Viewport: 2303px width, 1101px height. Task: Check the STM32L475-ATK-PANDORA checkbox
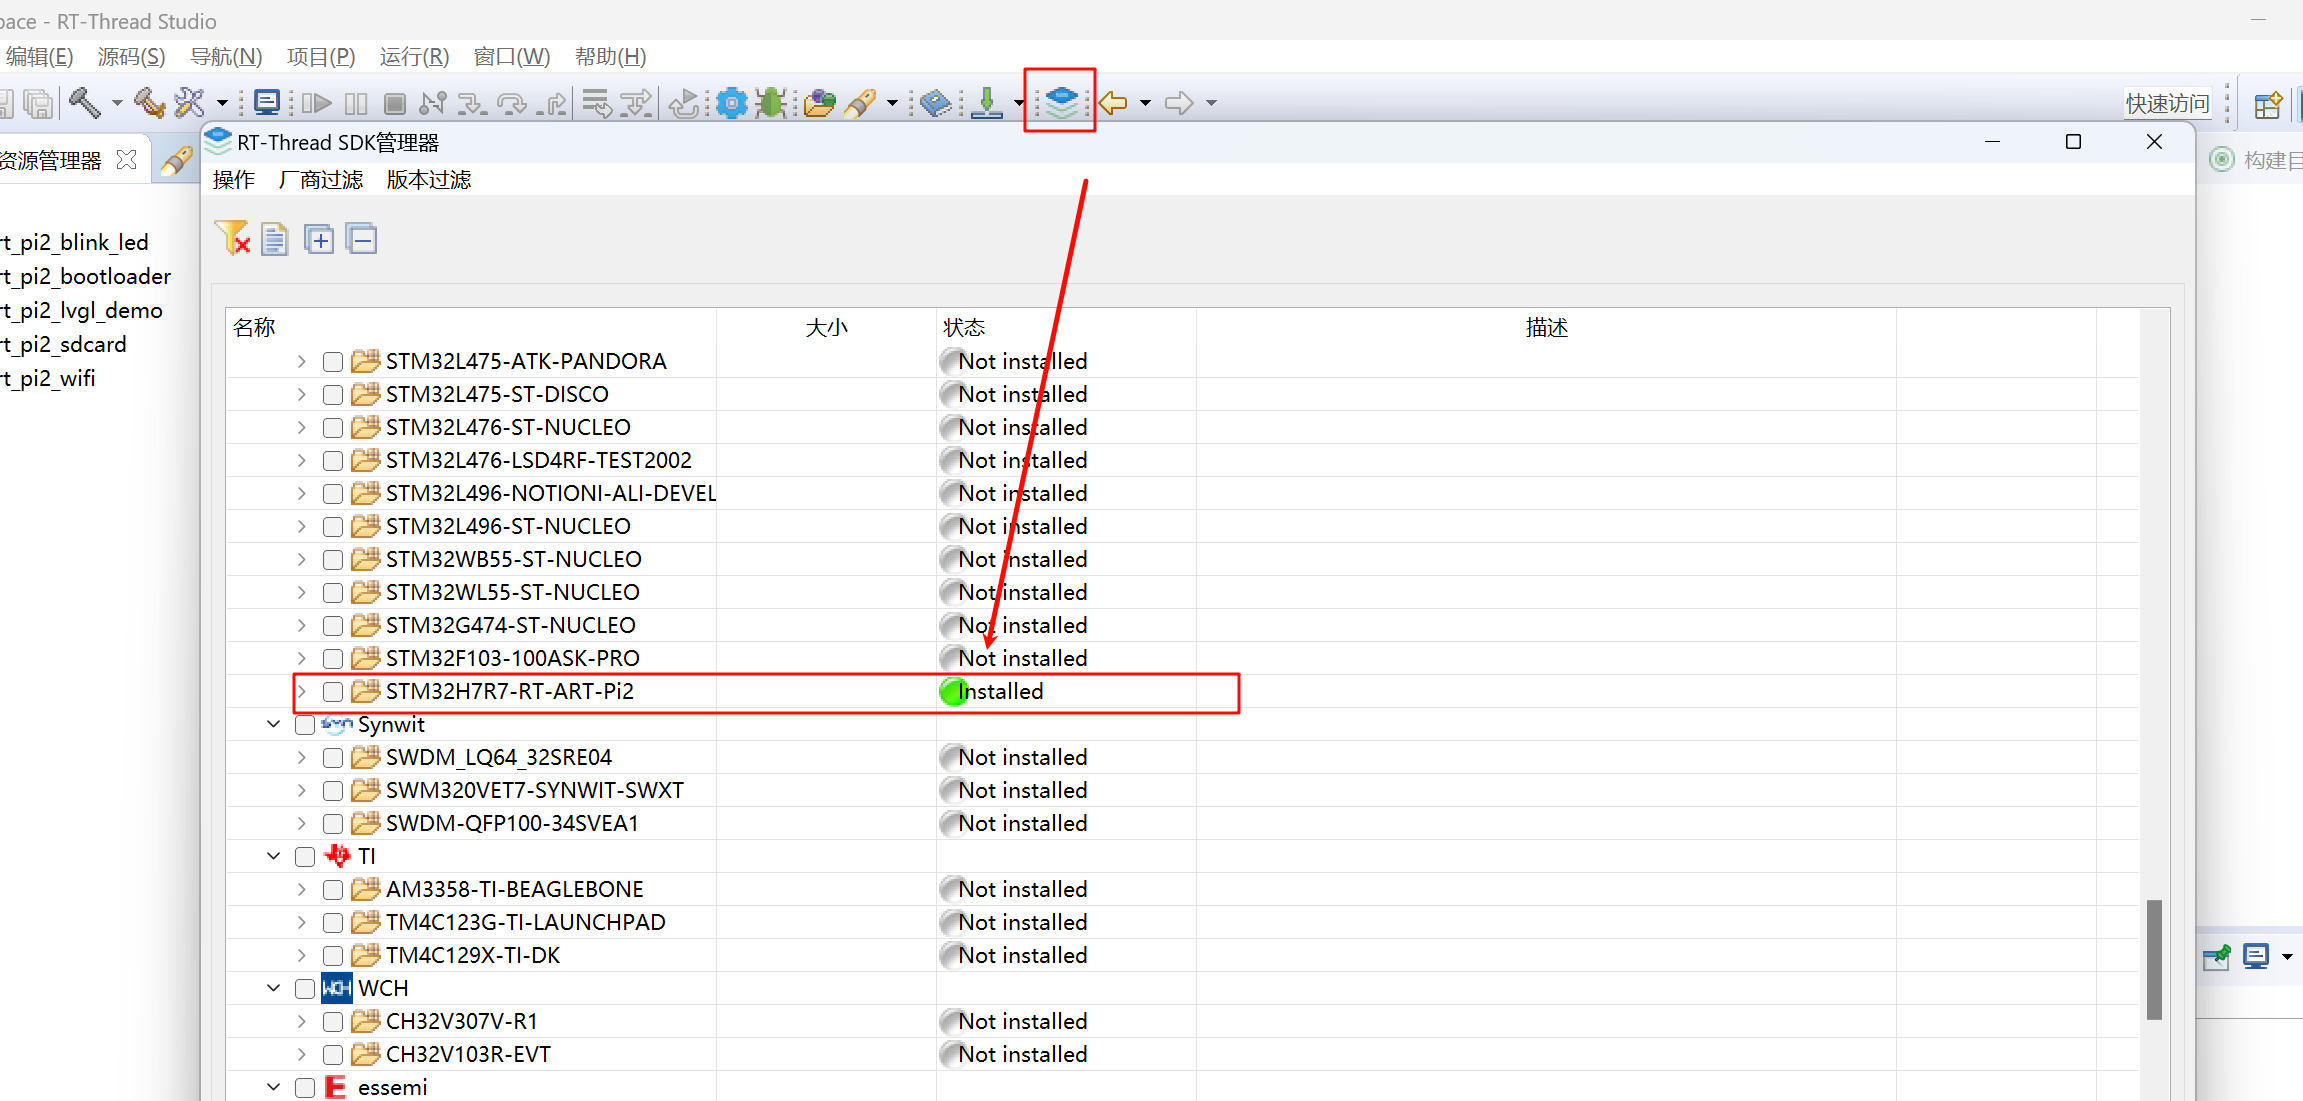click(x=333, y=362)
